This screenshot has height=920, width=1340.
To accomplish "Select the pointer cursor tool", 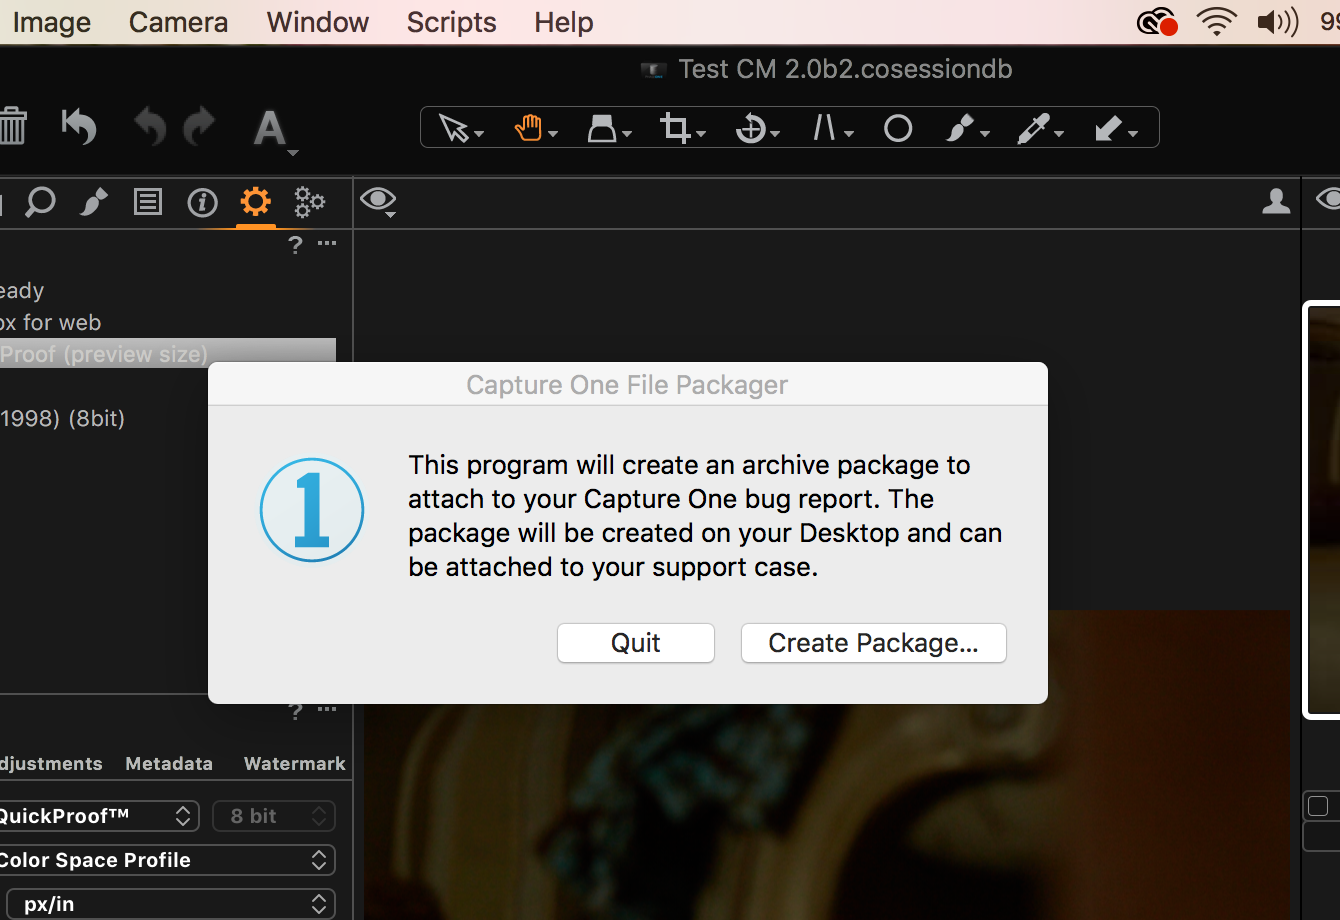I will point(461,128).
